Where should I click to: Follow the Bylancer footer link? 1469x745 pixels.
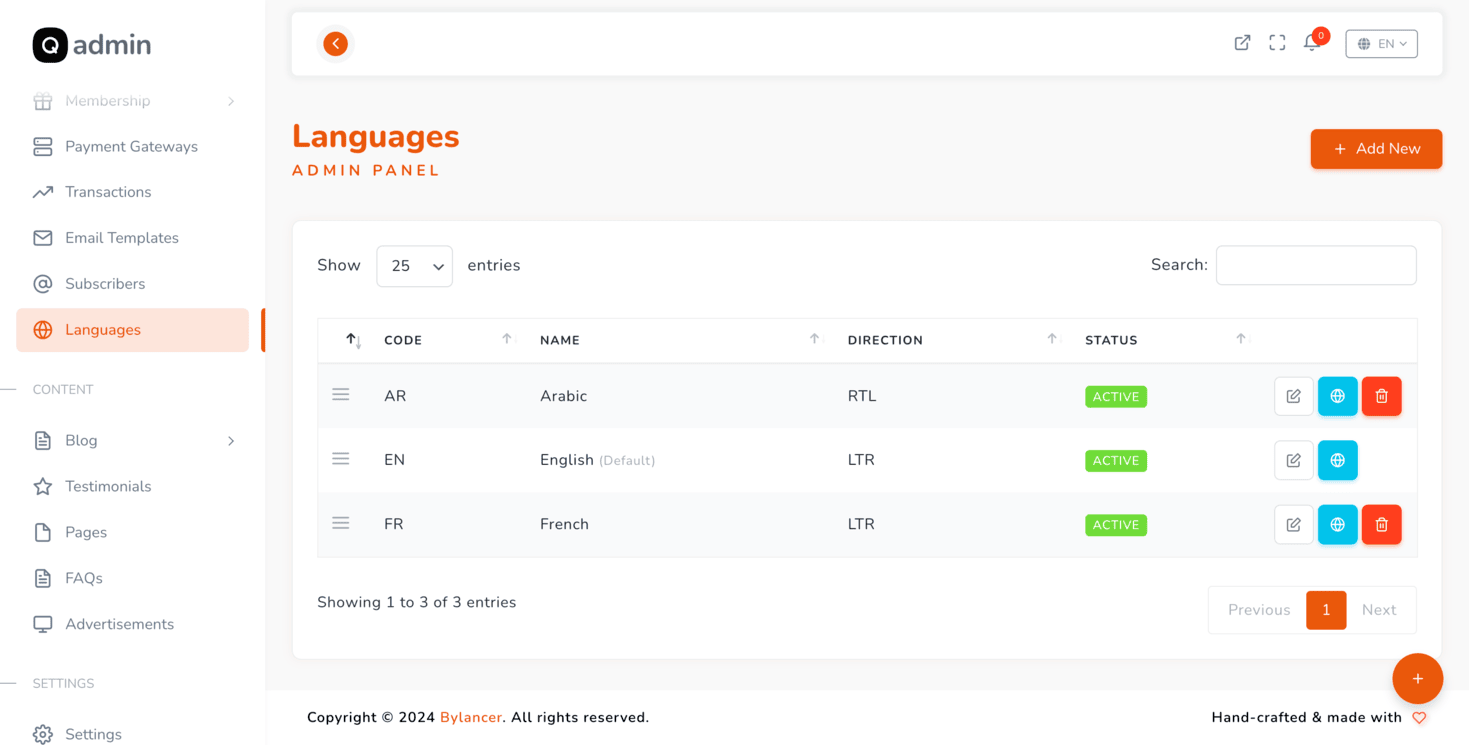coord(470,717)
